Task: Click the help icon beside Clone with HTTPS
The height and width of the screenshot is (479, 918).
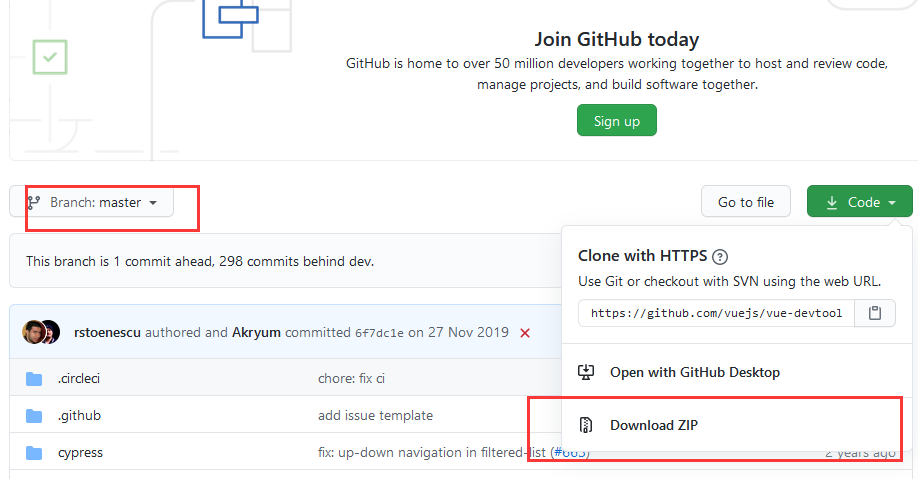Action: coord(720,256)
